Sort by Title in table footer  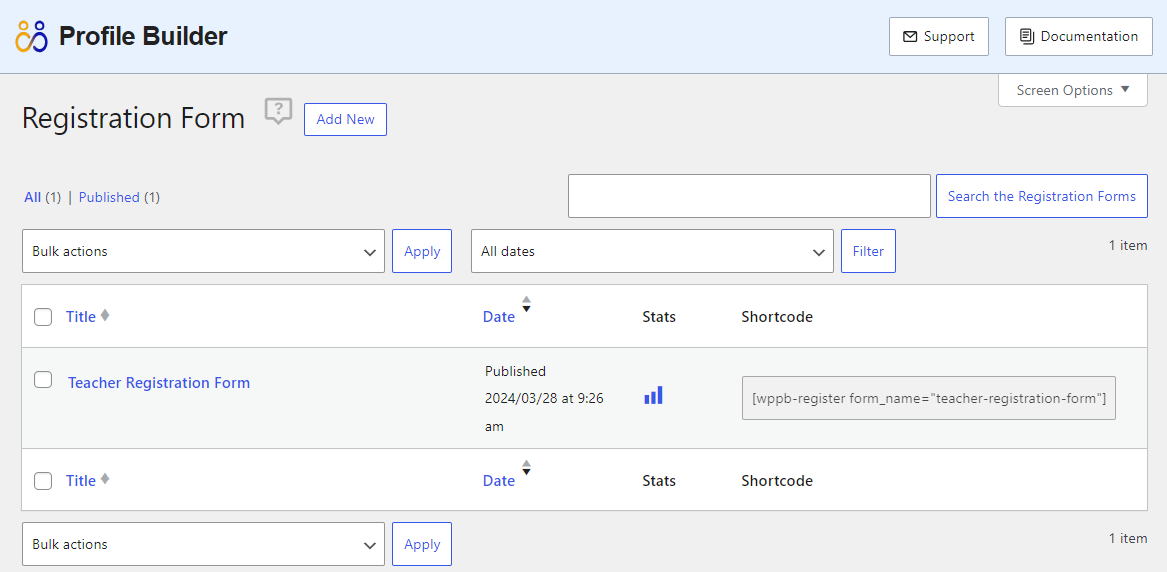[81, 481]
